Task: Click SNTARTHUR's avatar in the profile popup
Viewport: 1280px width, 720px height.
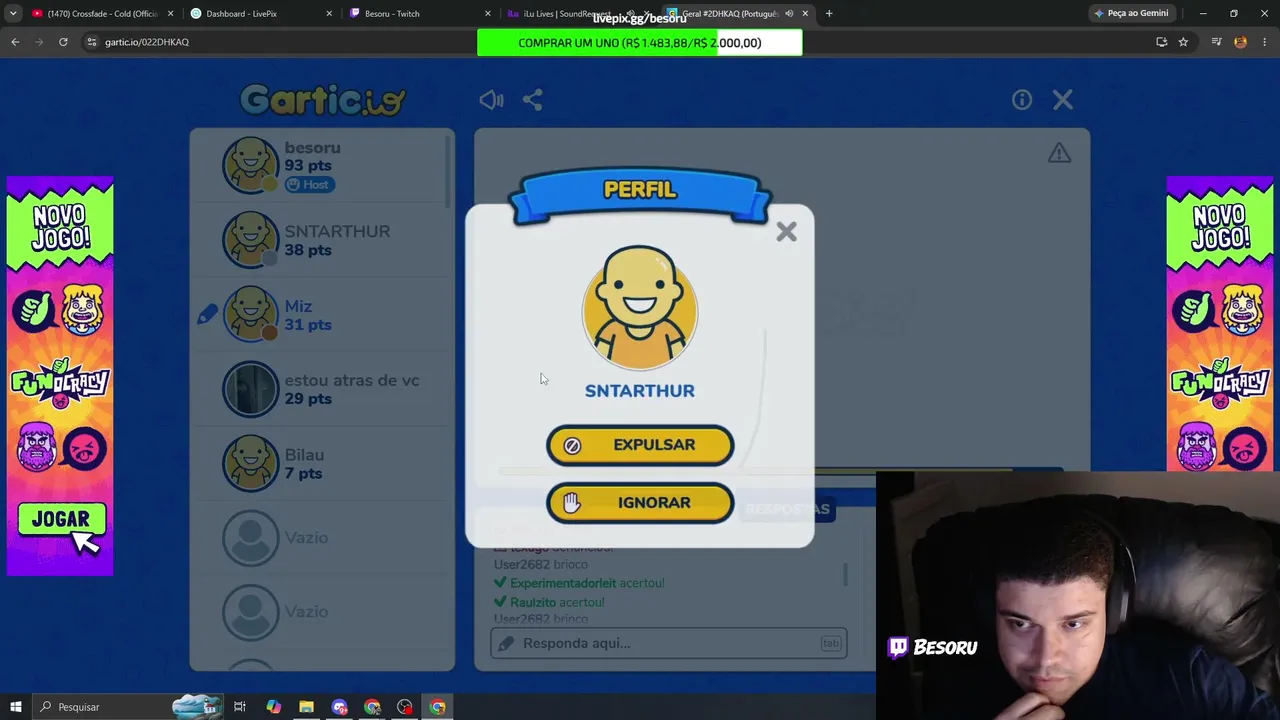Action: coord(640,308)
